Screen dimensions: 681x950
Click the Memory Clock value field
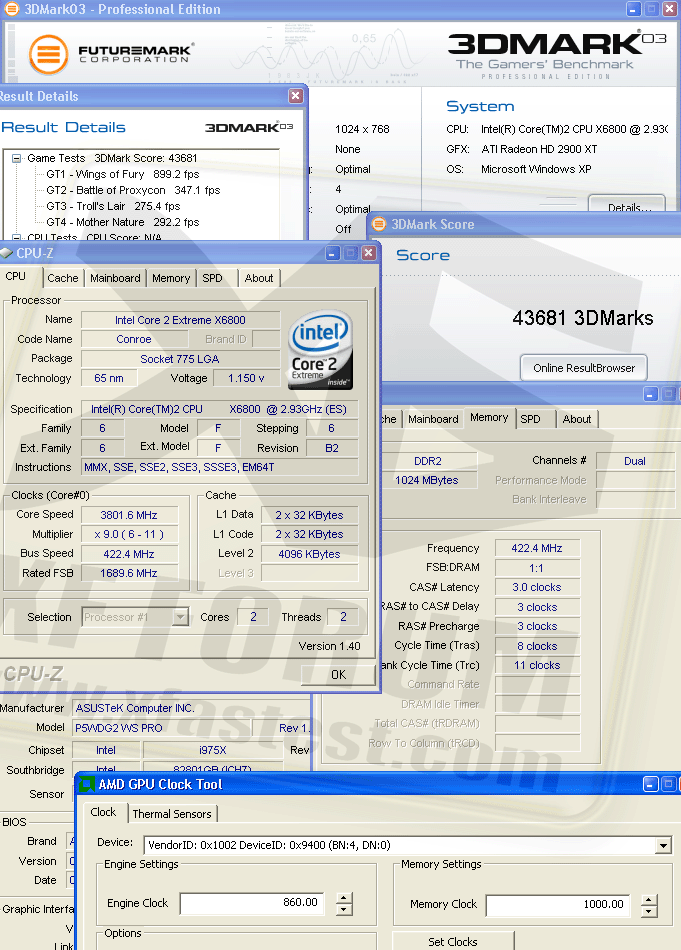[x=558, y=905]
